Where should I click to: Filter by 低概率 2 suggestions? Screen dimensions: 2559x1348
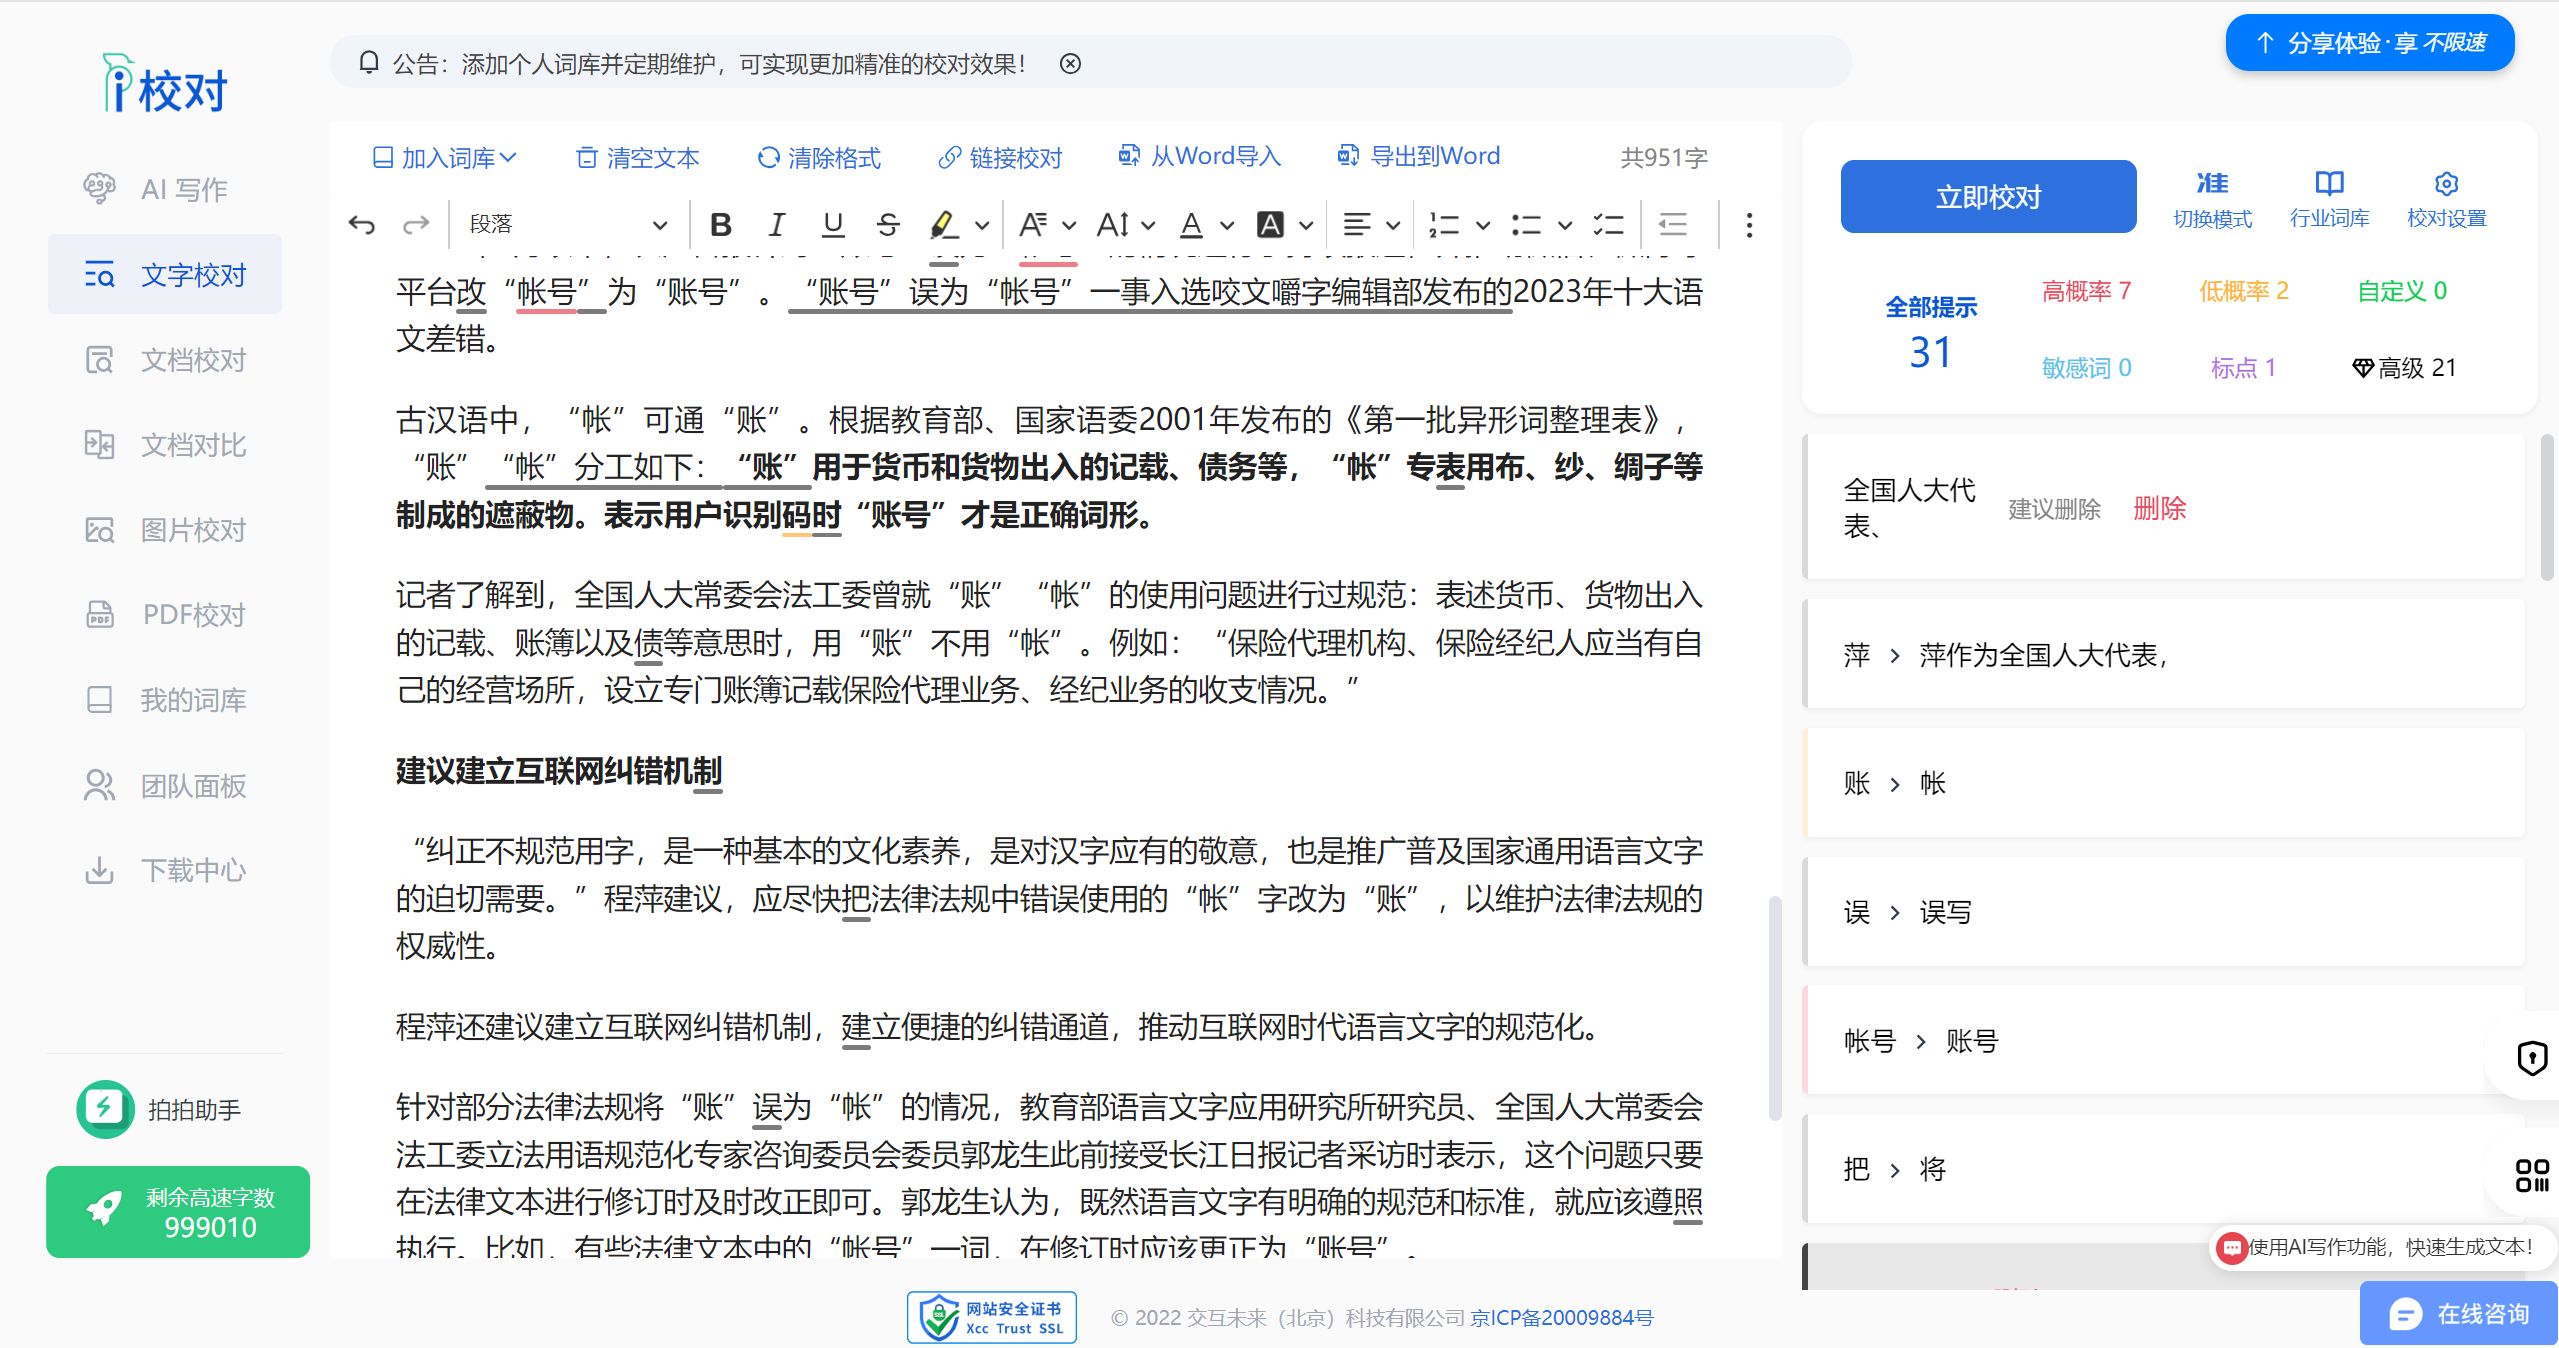coord(2243,291)
